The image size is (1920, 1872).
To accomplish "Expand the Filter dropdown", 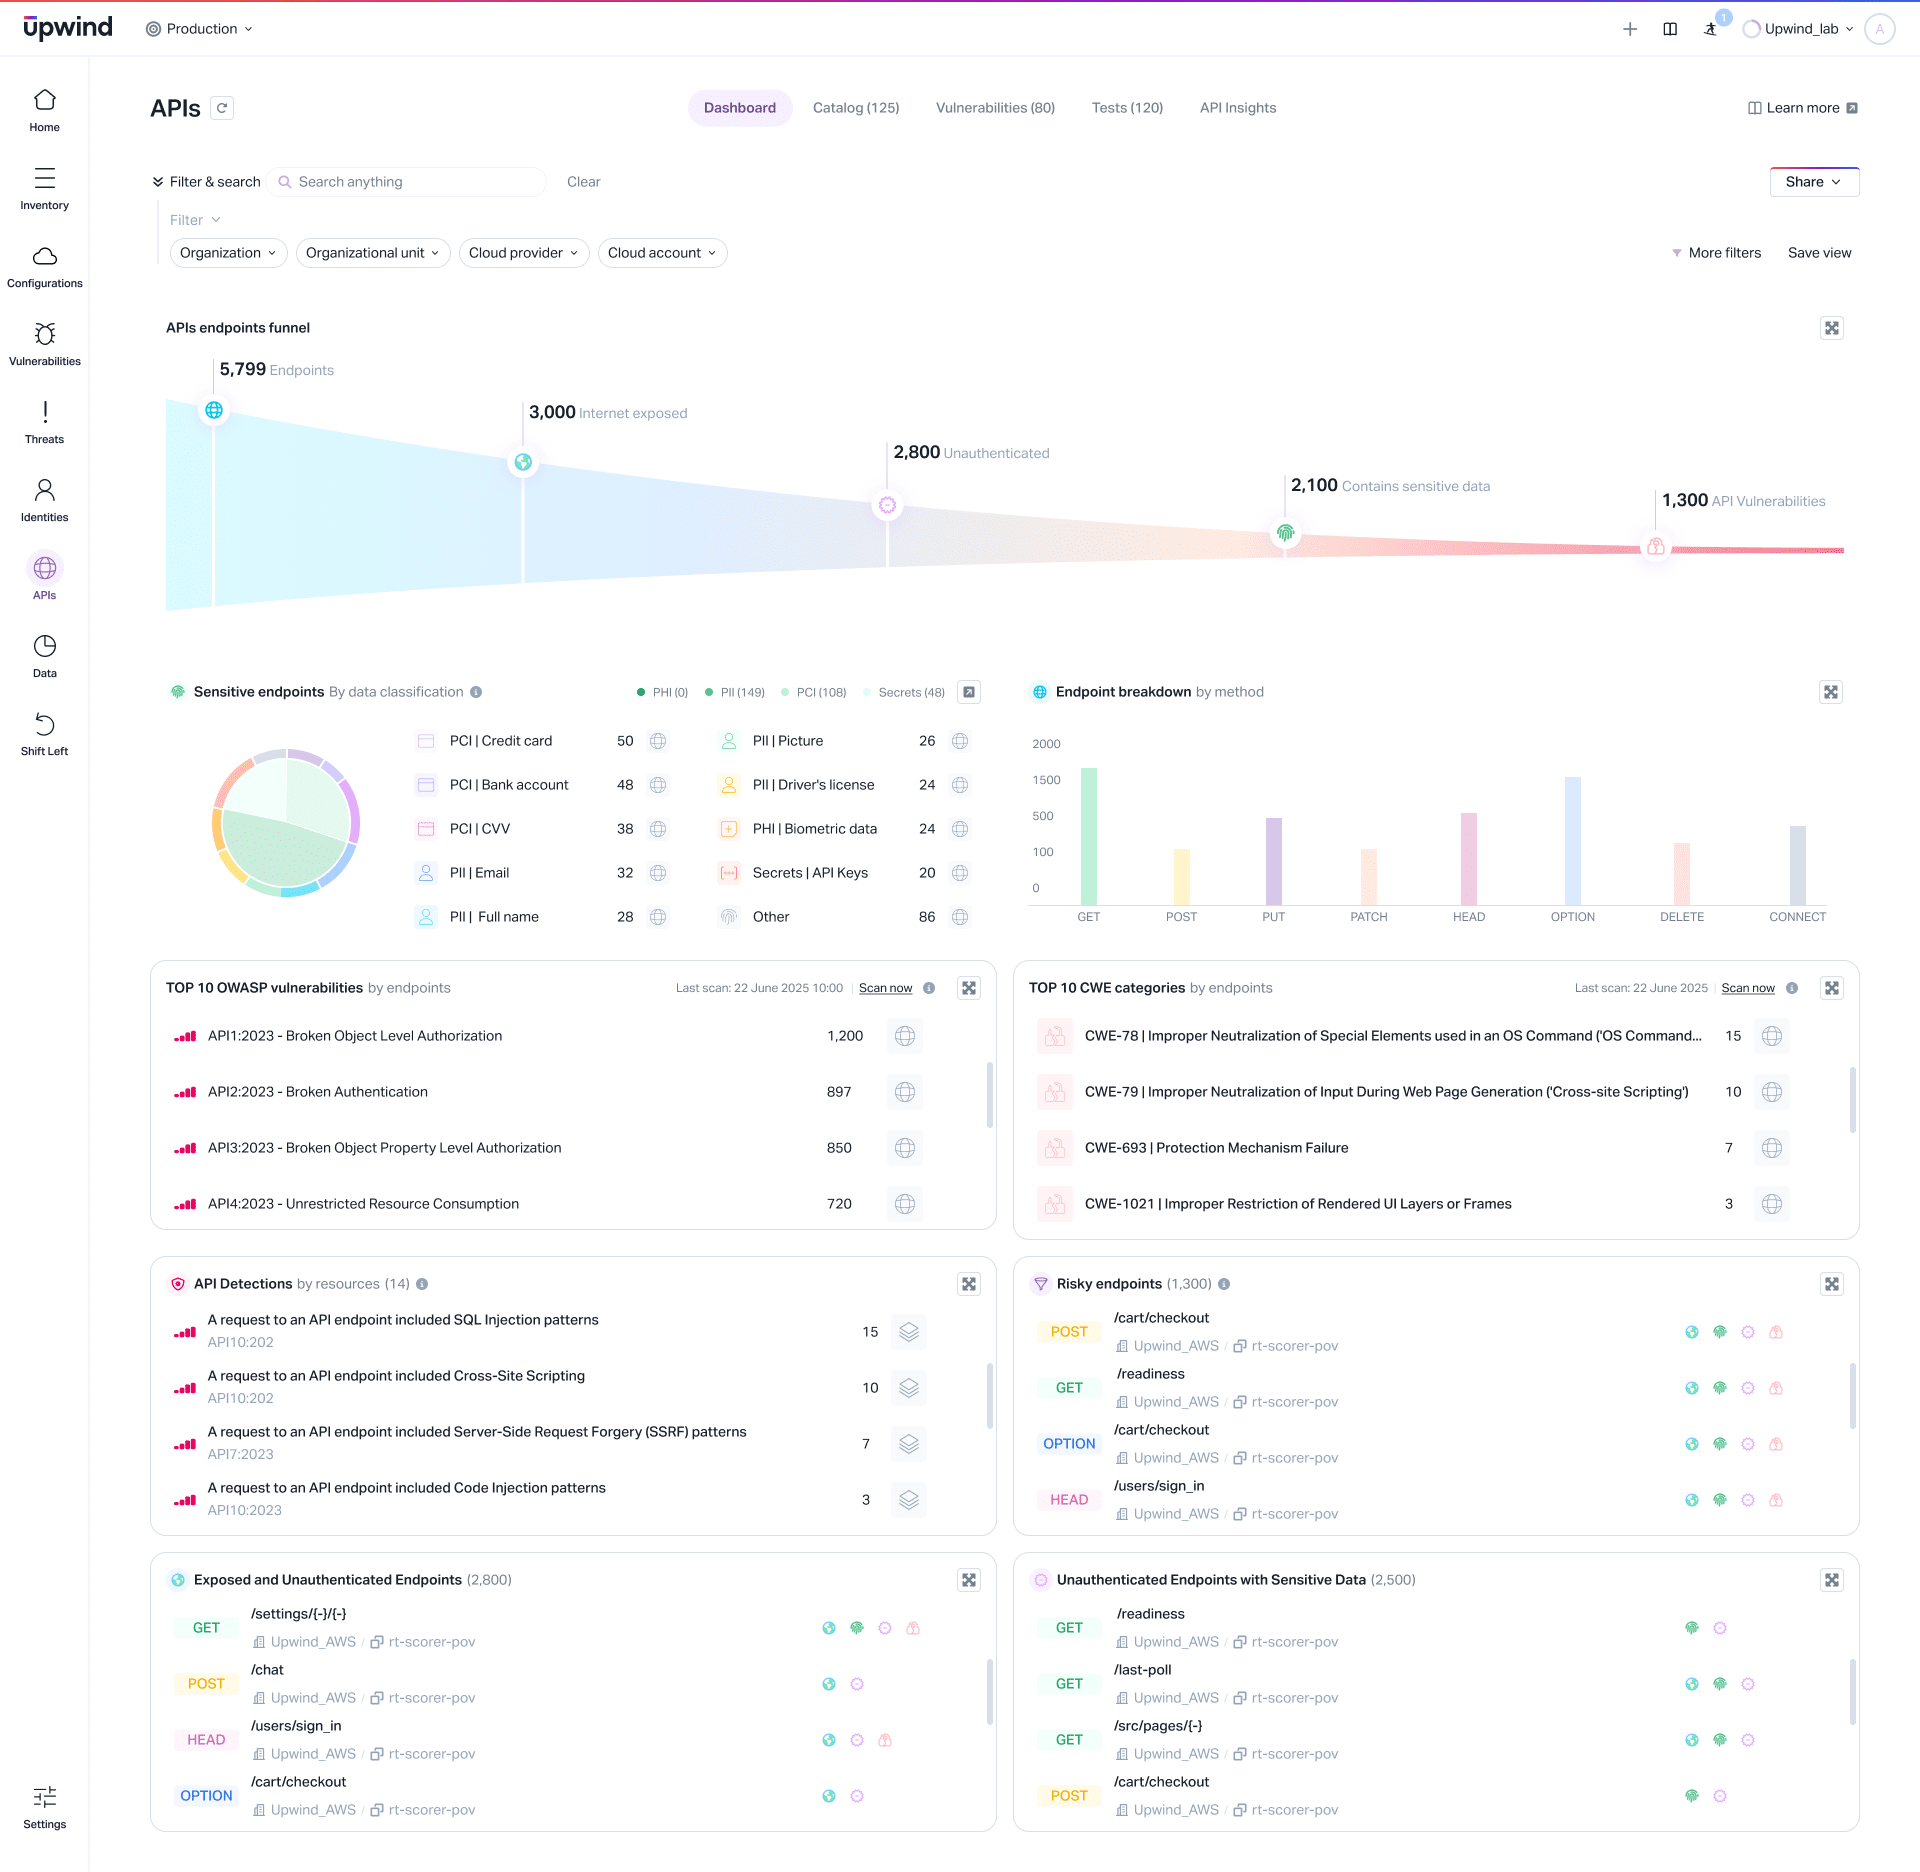I will (195, 220).
